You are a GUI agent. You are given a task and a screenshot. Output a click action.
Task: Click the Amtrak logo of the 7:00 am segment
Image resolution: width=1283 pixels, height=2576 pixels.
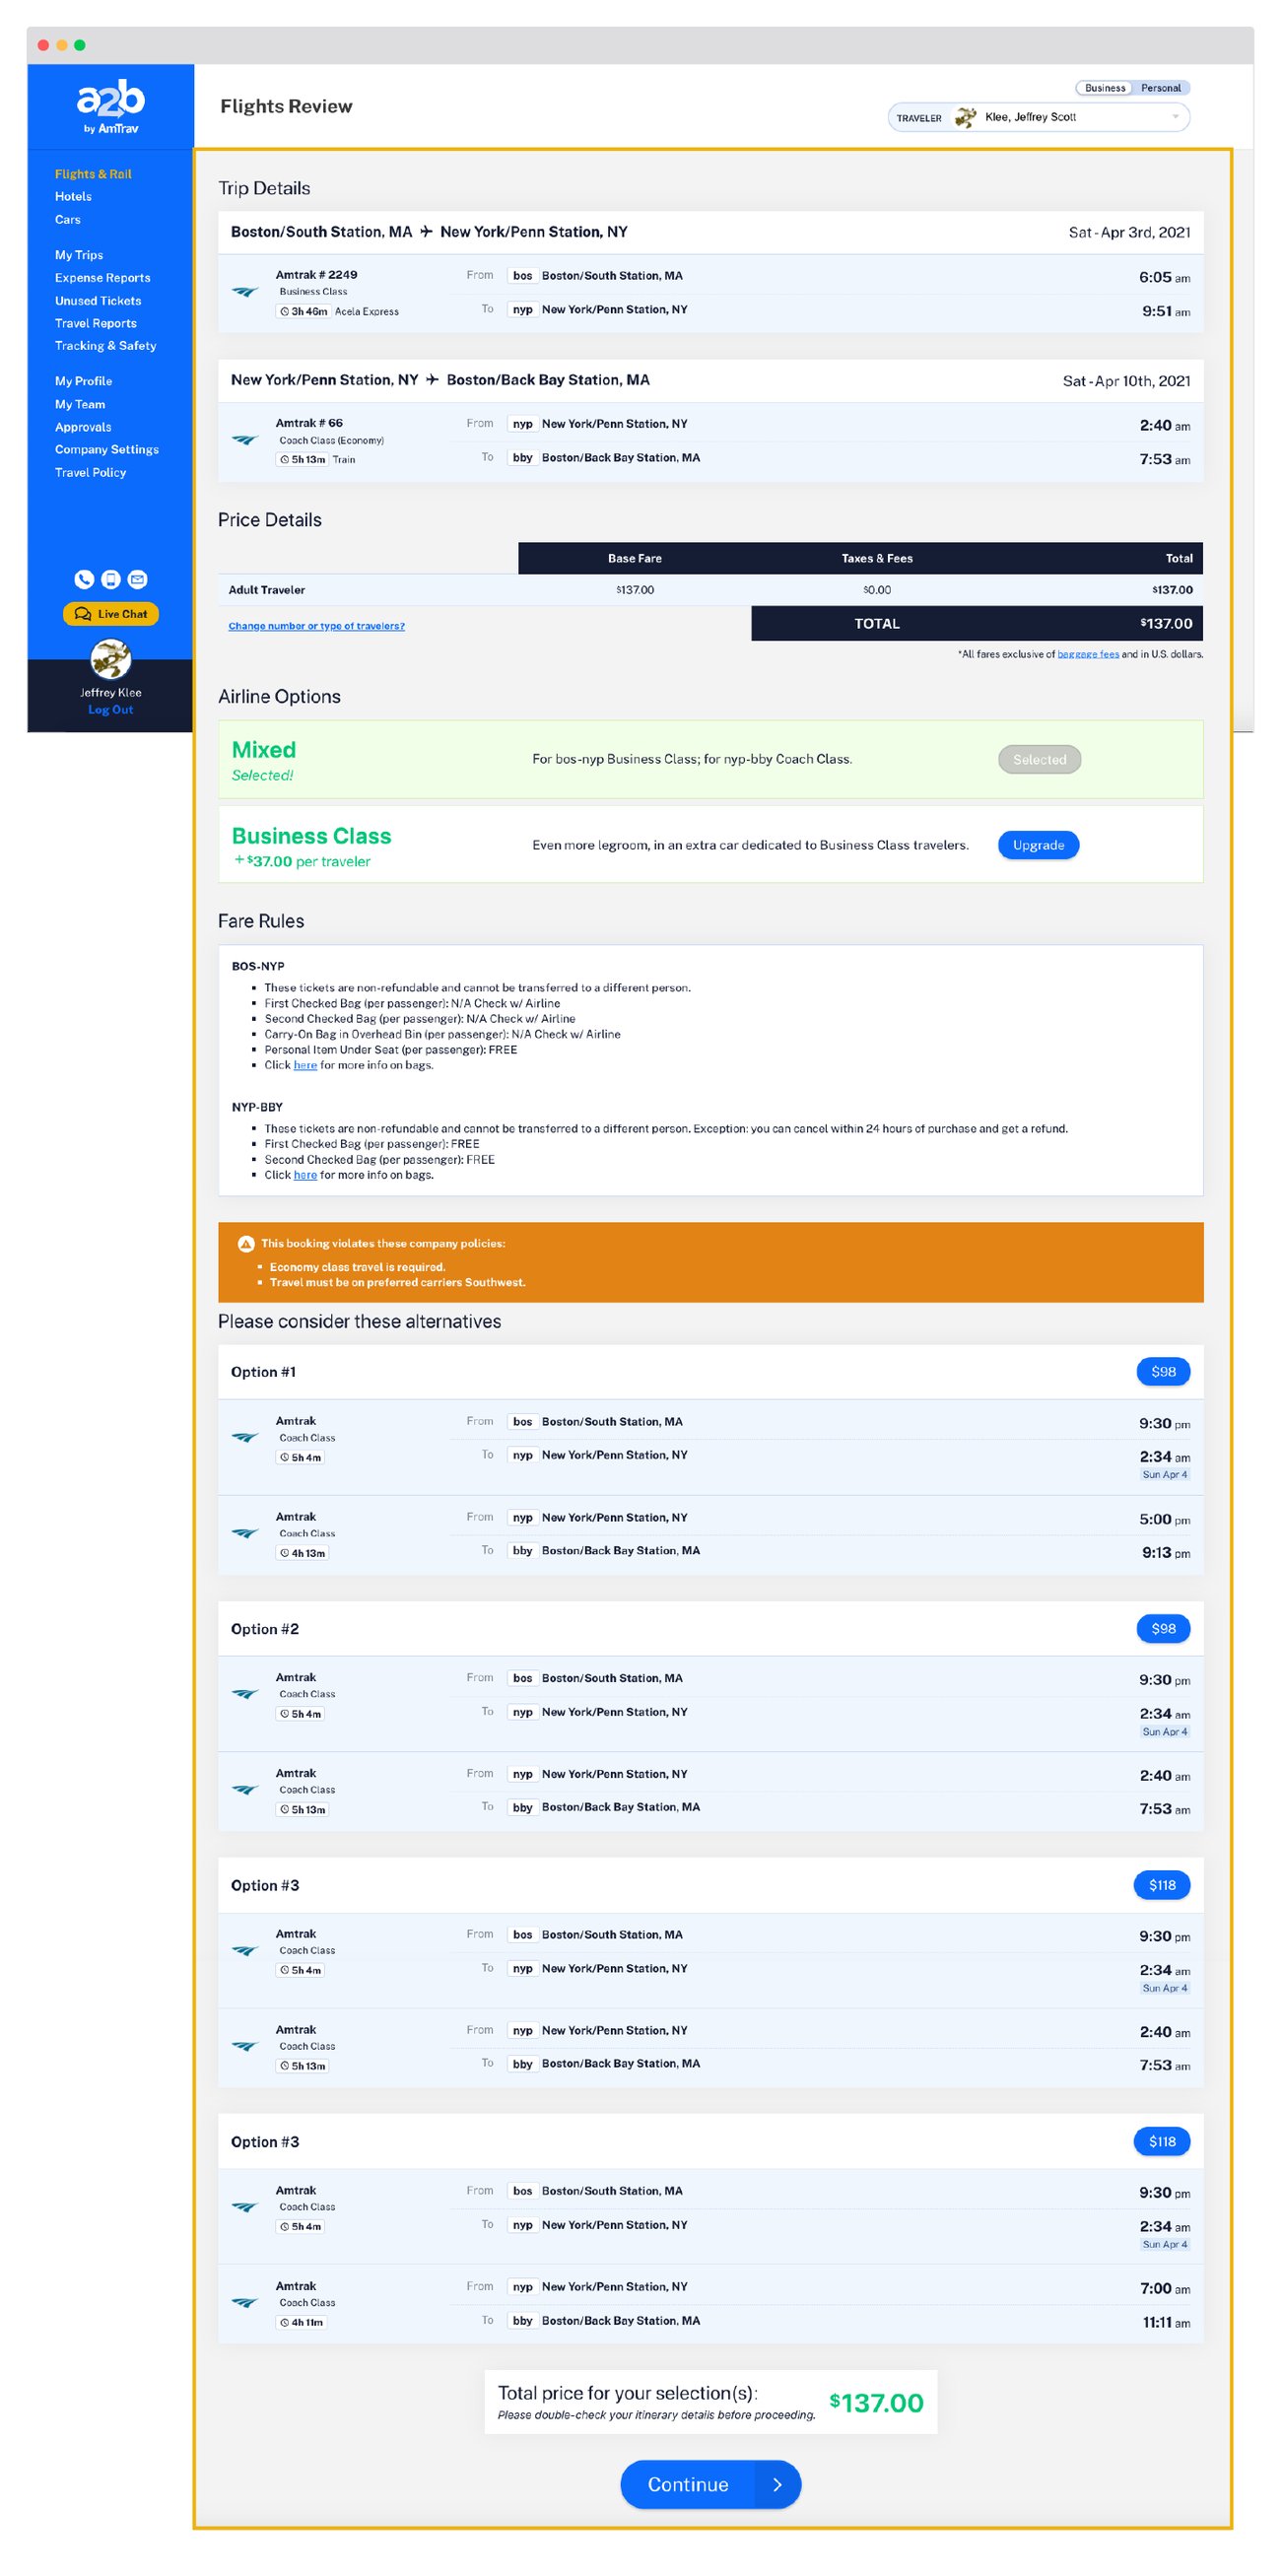[245, 2304]
